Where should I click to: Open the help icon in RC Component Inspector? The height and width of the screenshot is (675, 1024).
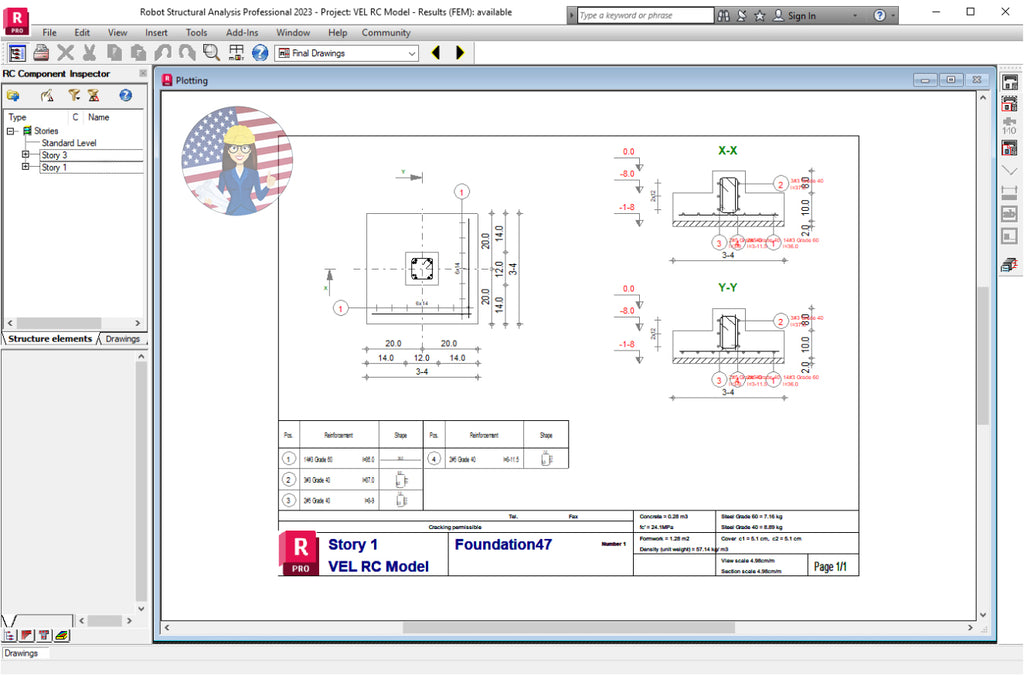(125, 95)
